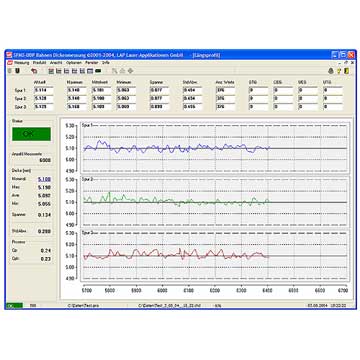Open the Ansicht menu
Screen dimensions: 360x360
(x=56, y=63)
